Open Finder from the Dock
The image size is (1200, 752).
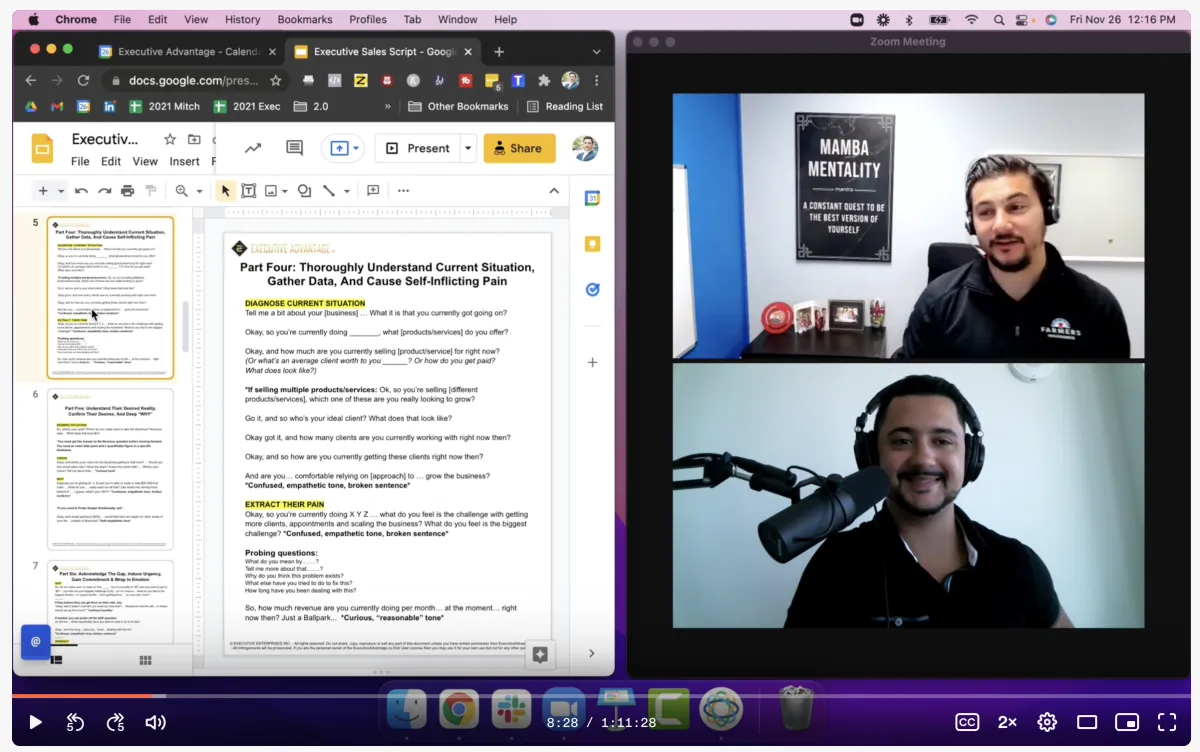pyautogui.click(x=406, y=709)
